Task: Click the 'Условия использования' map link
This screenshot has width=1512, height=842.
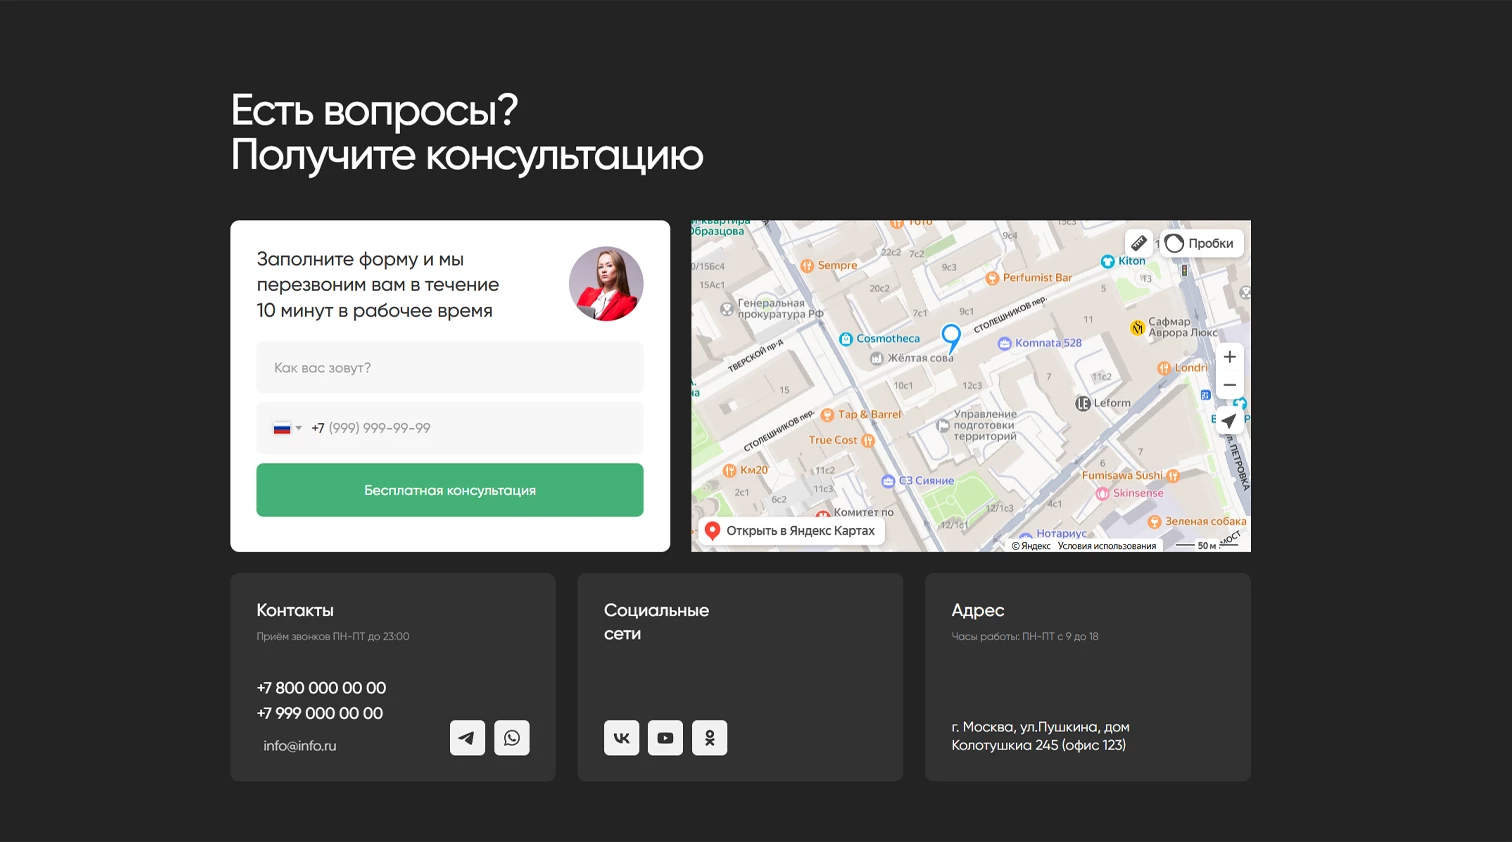Action: coord(1107,546)
